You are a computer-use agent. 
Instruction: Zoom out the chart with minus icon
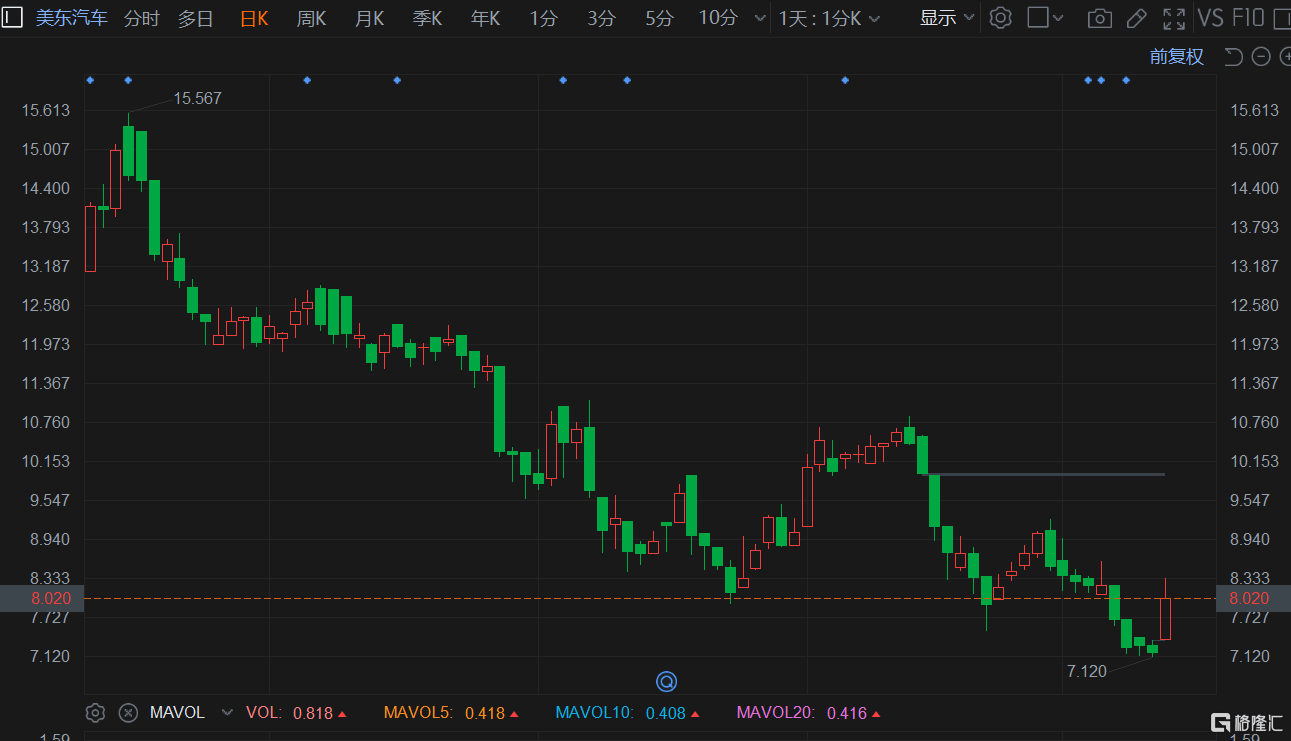click(1260, 57)
